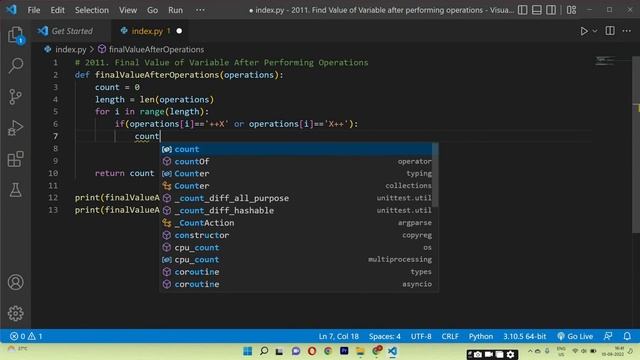Open notifications bell in status bar
Viewport: 640px width, 360px height.
tap(627, 336)
